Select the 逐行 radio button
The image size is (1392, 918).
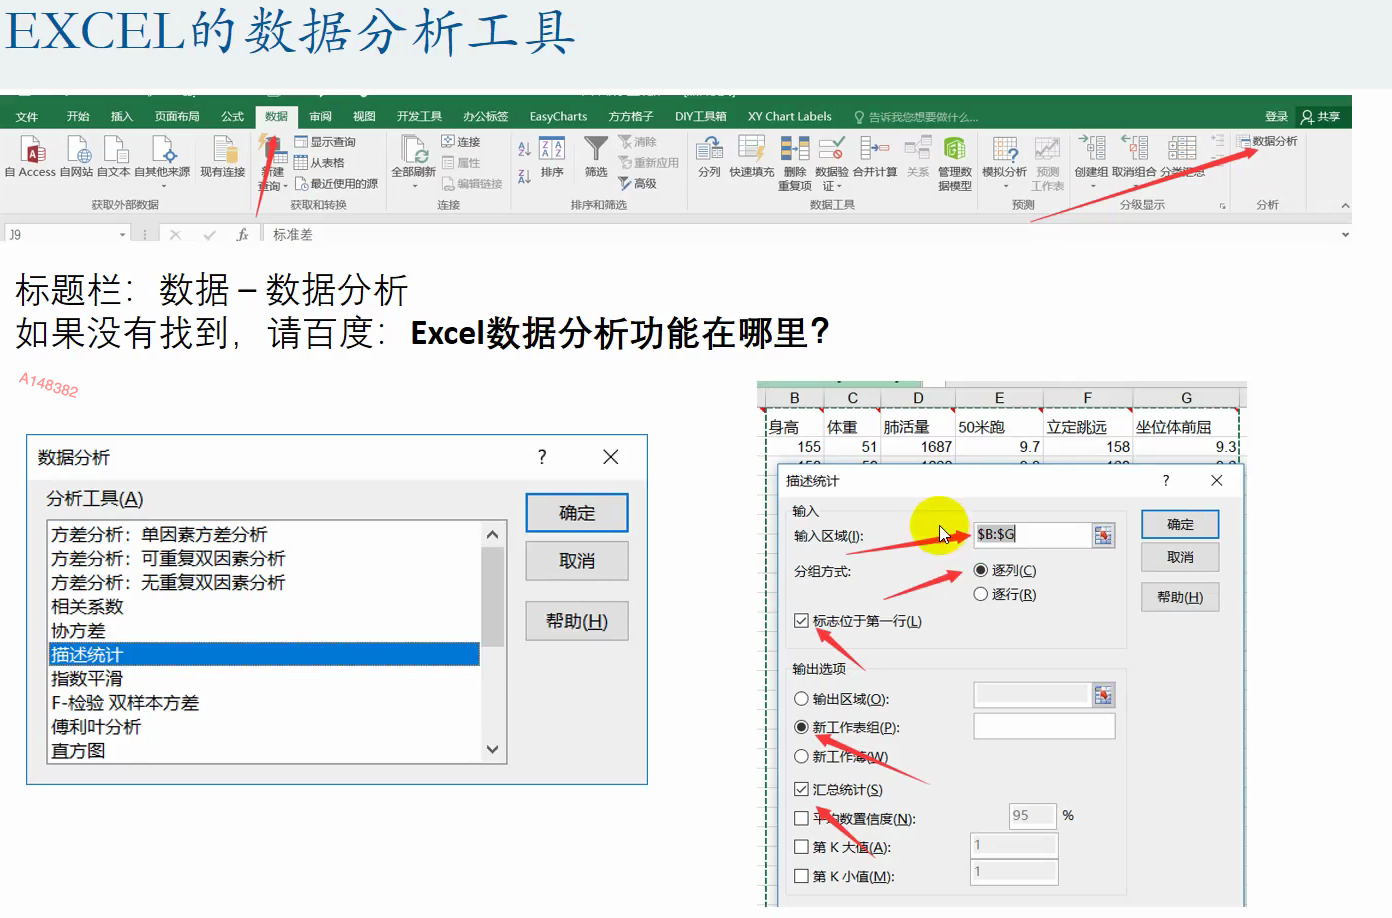coord(980,594)
